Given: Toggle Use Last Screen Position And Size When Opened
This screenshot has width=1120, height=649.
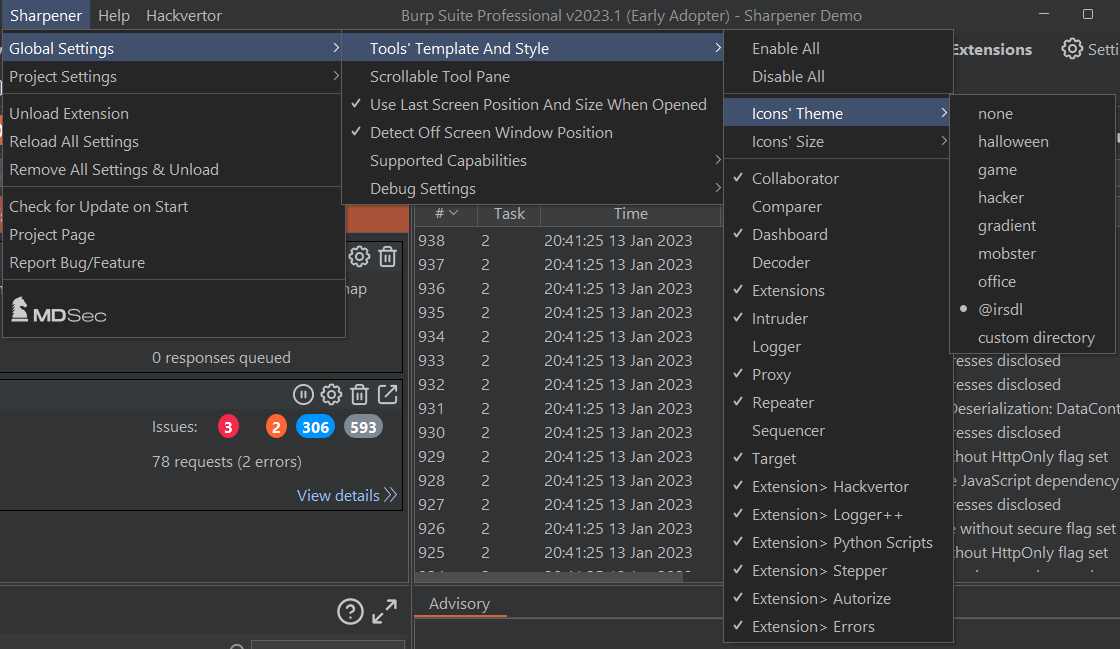Looking at the screenshot, I should [x=532, y=104].
